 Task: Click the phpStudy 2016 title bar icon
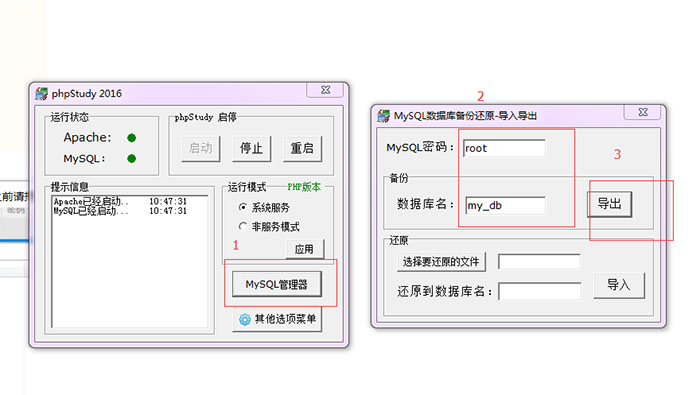pyautogui.click(x=42, y=94)
